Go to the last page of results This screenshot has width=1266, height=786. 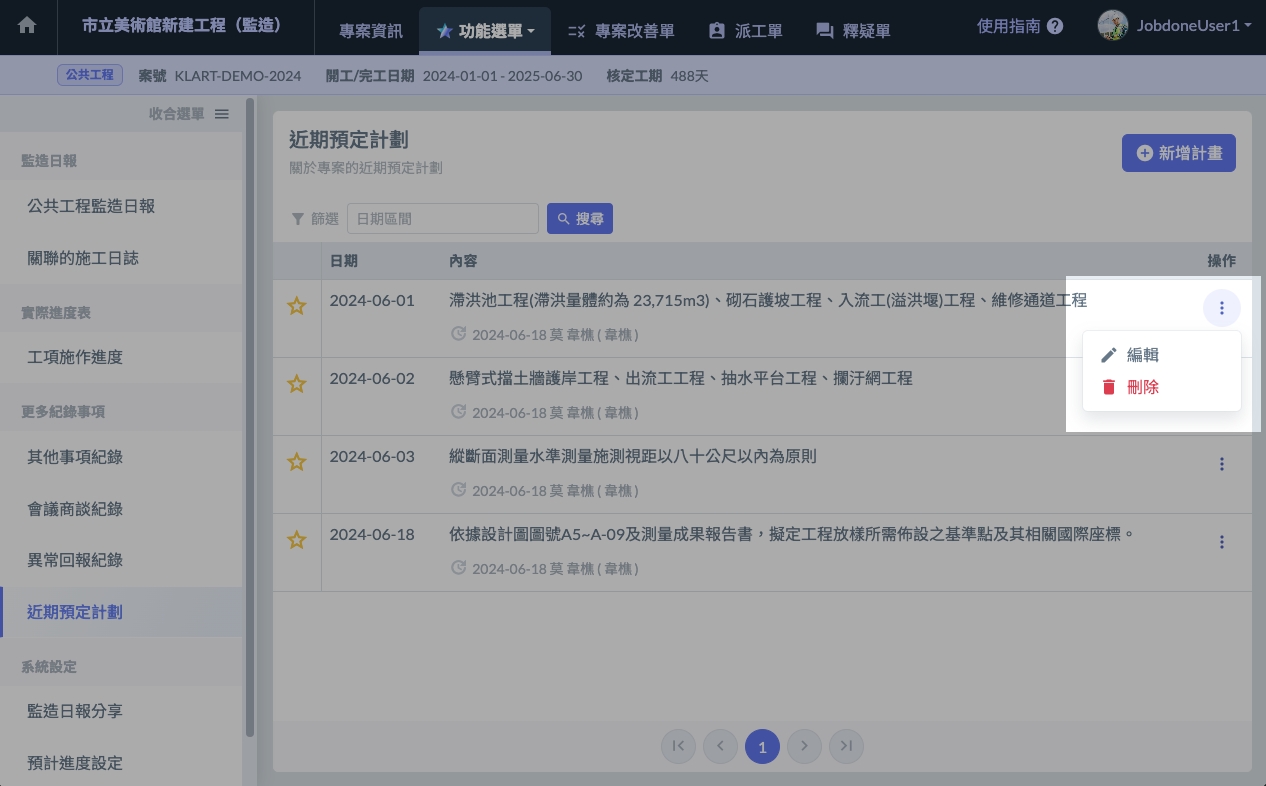pyautogui.click(x=846, y=746)
